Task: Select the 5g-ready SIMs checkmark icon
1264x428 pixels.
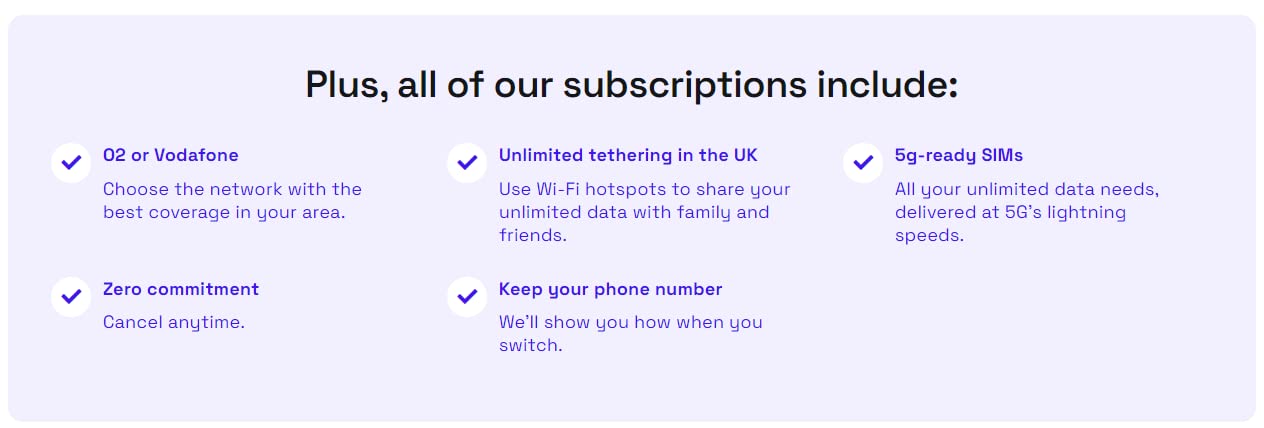Action: point(863,162)
